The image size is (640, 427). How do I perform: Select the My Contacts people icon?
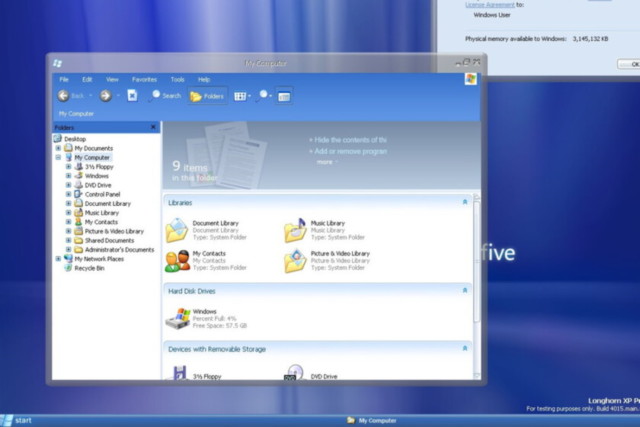coord(178,261)
